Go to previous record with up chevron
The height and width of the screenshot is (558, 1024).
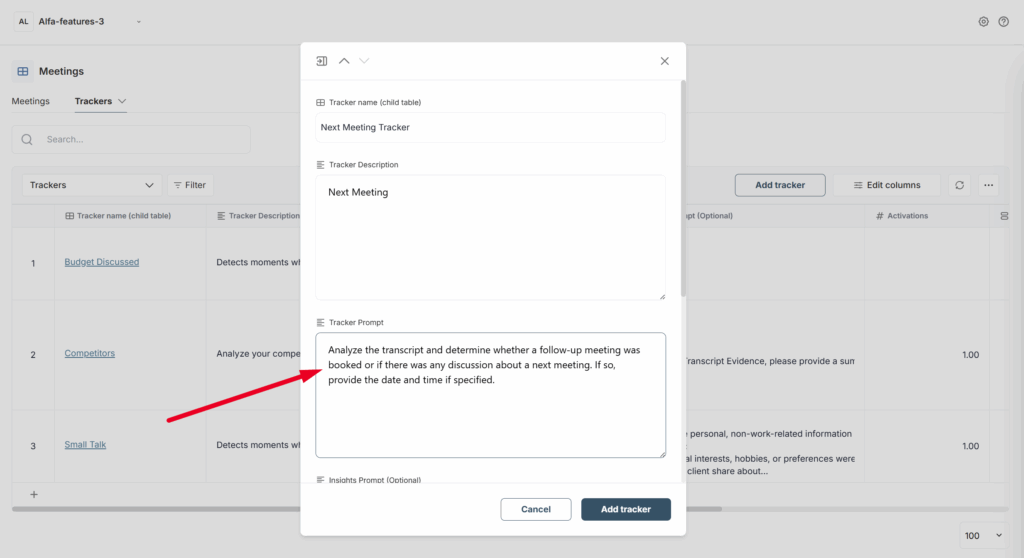344,61
